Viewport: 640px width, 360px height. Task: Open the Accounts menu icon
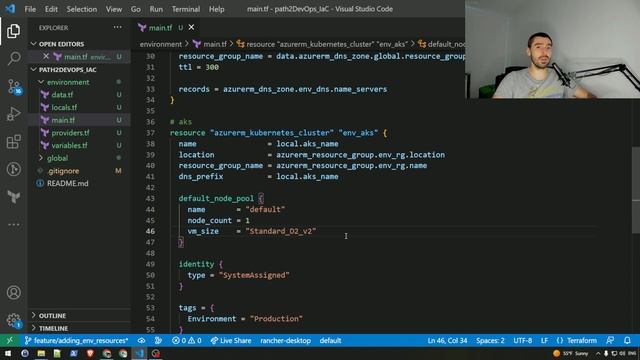click(x=13, y=292)
